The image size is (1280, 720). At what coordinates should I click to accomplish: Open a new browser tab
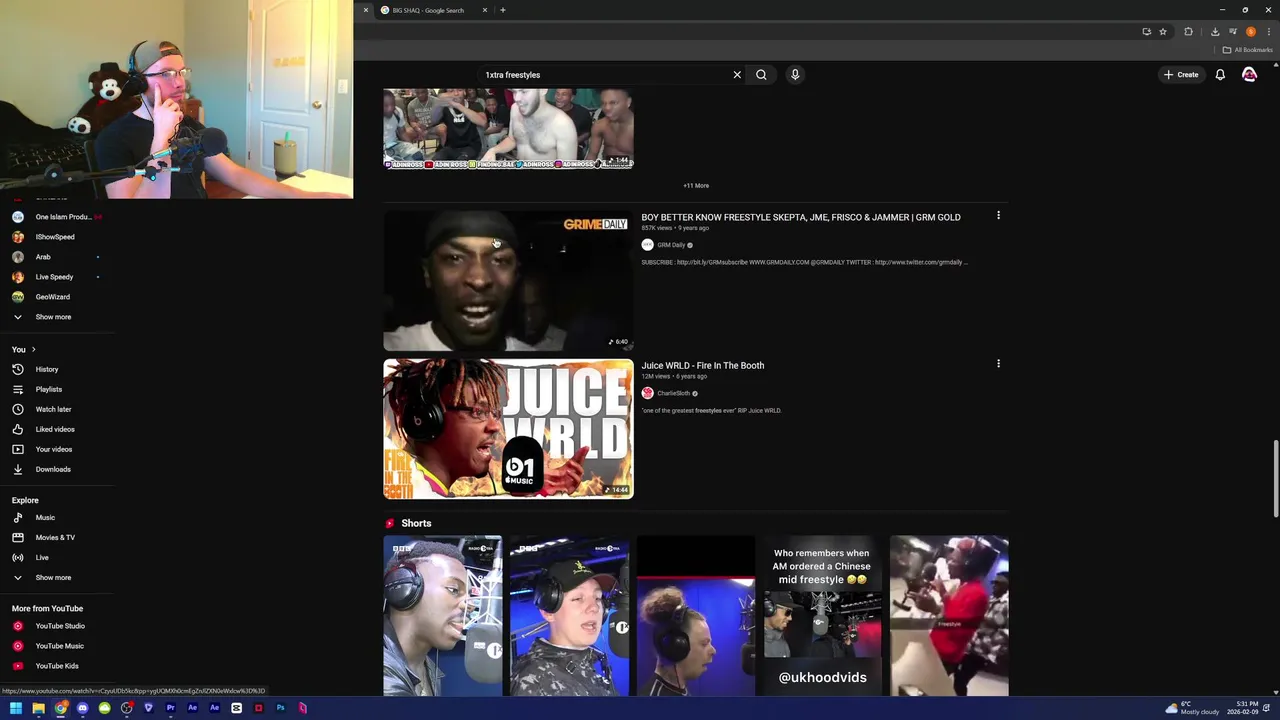(x=503, y=10)
